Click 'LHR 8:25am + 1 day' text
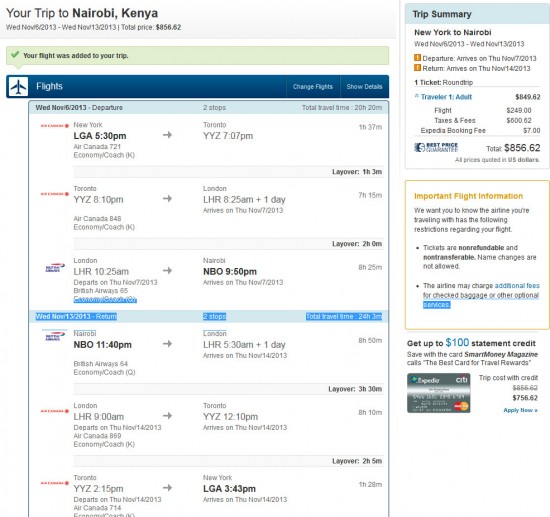The image size is (550, 517). pyautogui.click(x=244, y=200)
